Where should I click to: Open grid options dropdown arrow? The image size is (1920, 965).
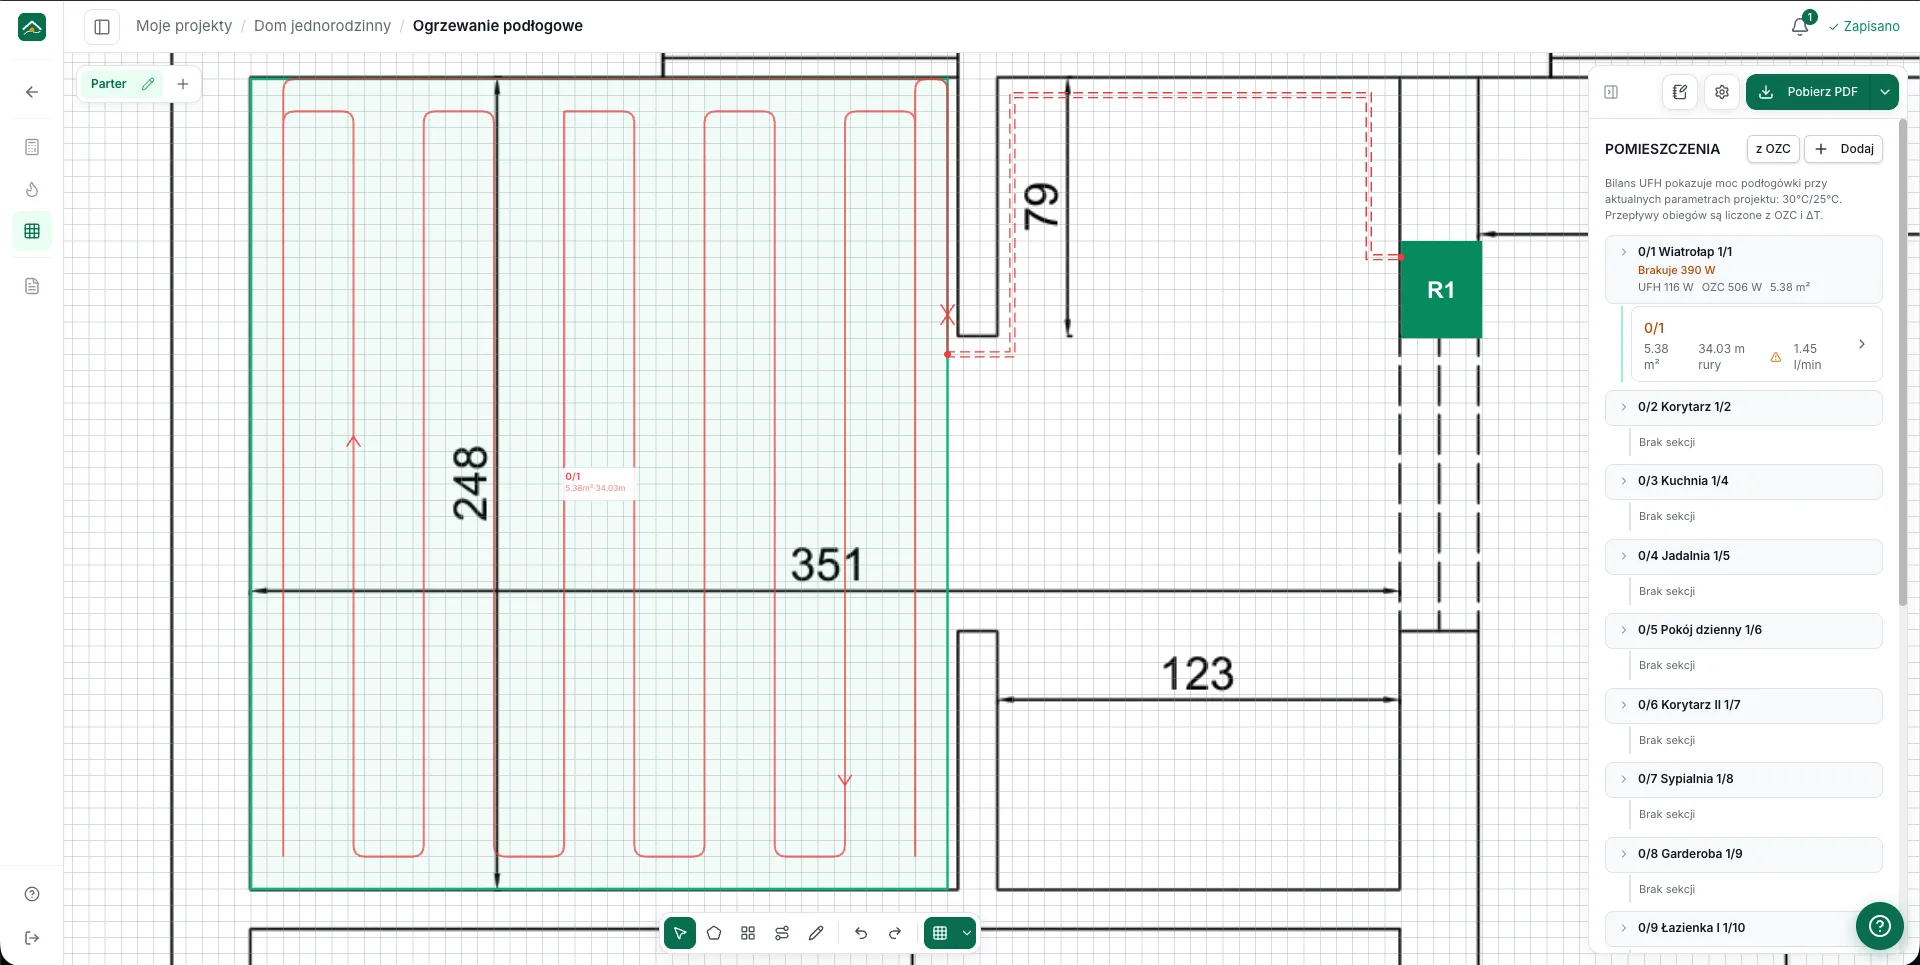(x=967, y=933)
